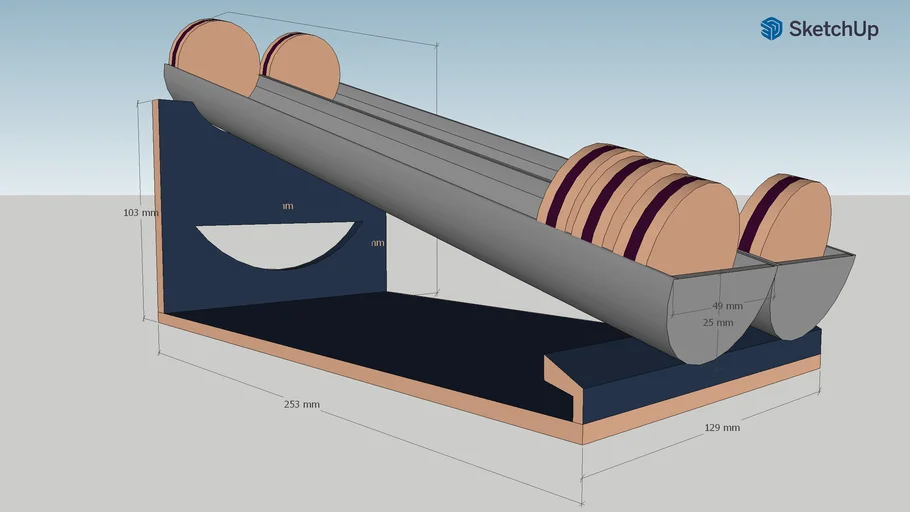Select the 253 mm length dimension label
Image resolution: width=910 pixels, height=512 pixels.
[301, 404]
